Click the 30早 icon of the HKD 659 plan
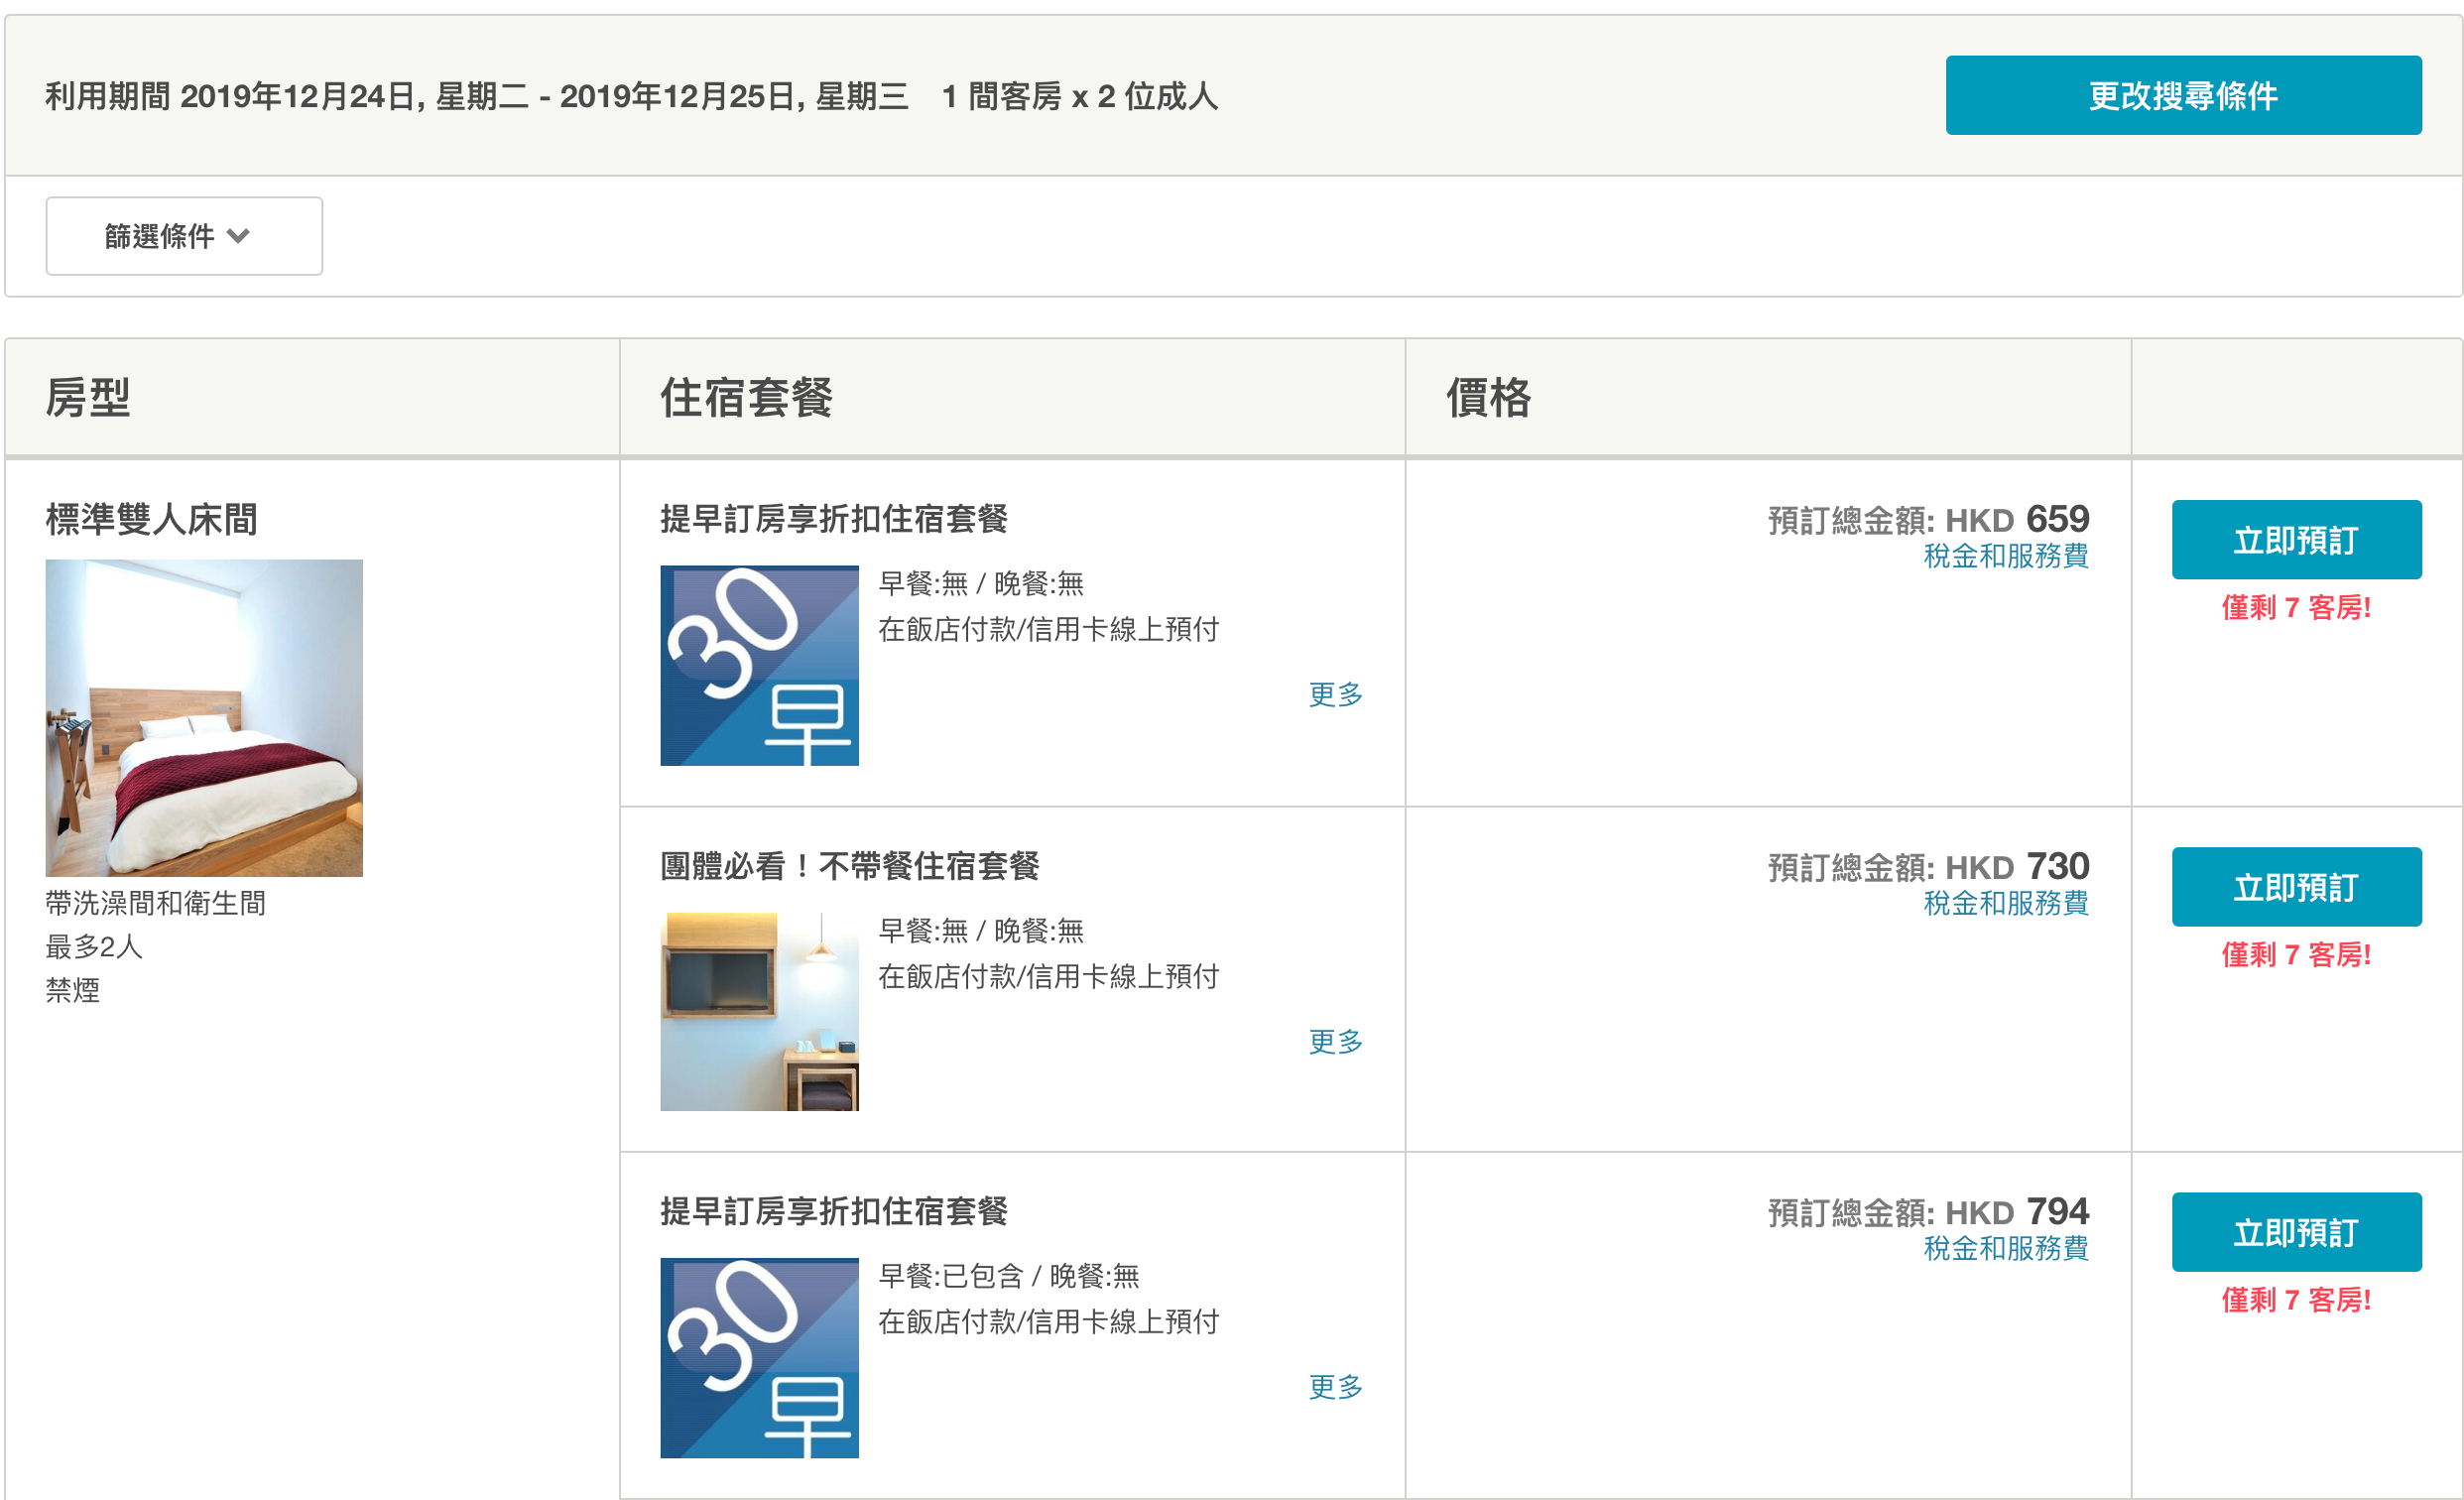Image resolution: width=2464 pixels, height=1500 pixels. [x=759, y=665]
